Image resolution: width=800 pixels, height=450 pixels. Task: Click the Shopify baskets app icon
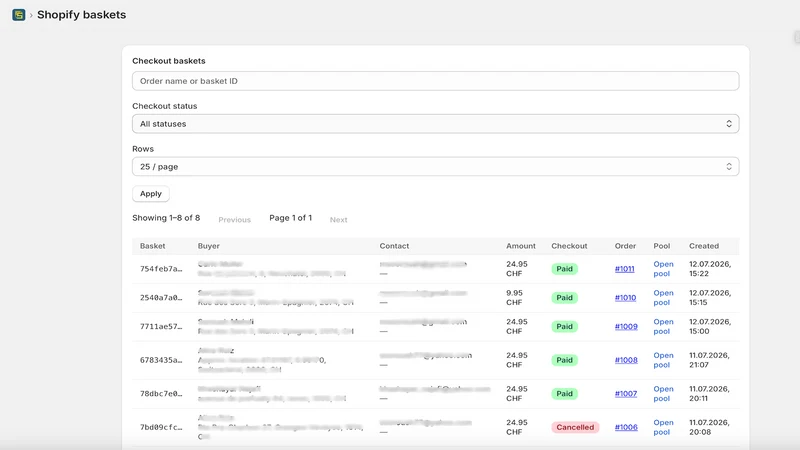19,15
